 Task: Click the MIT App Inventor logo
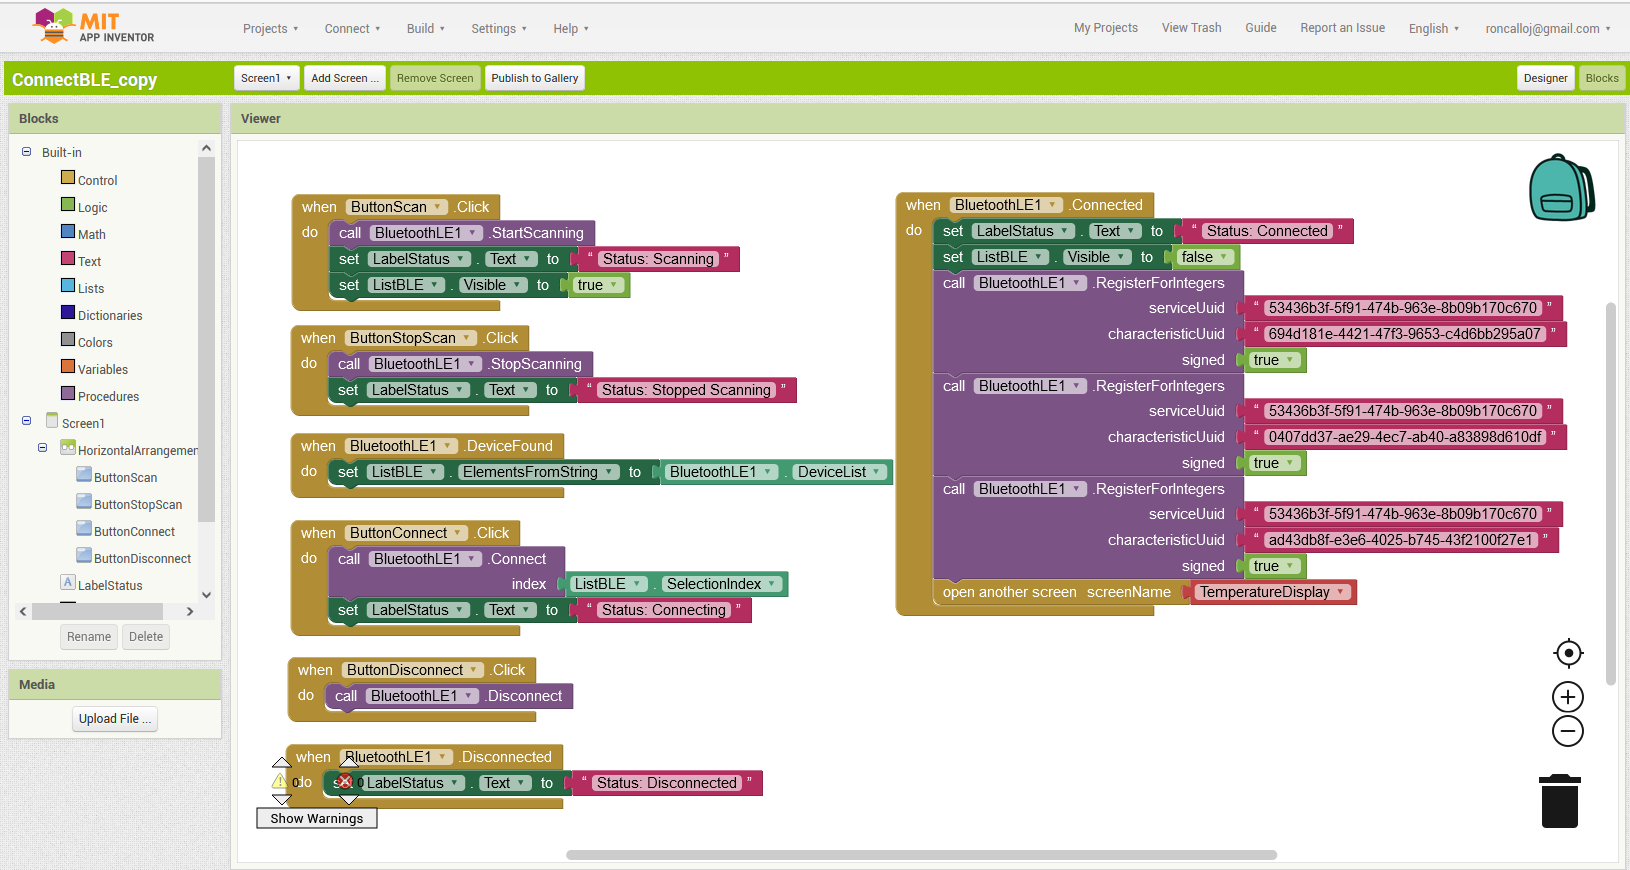[x=93, y=26]
